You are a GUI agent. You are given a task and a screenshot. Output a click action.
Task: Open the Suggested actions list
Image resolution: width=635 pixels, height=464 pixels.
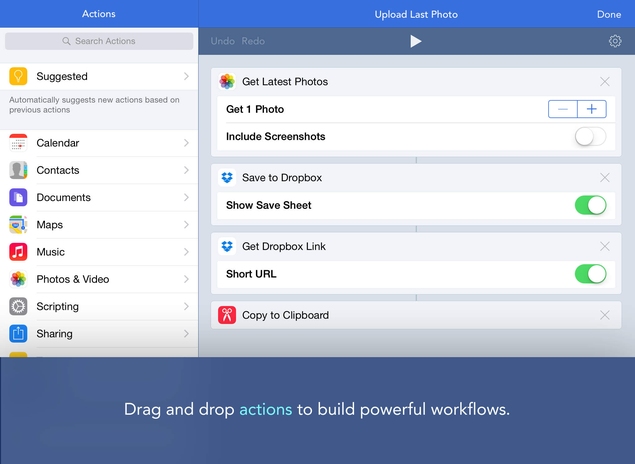99,76
